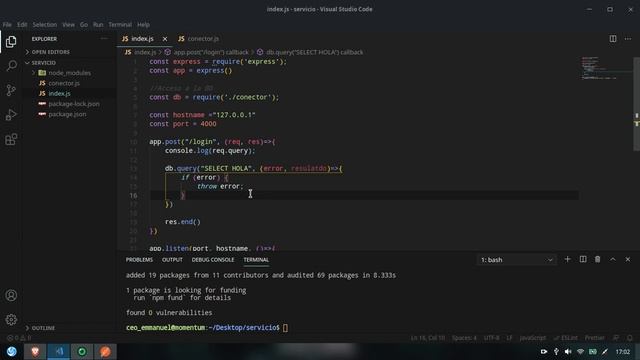Open the Manage gear icon
Image resolution: width=640 pixels, height=360 pixels.
pos(11,320)
